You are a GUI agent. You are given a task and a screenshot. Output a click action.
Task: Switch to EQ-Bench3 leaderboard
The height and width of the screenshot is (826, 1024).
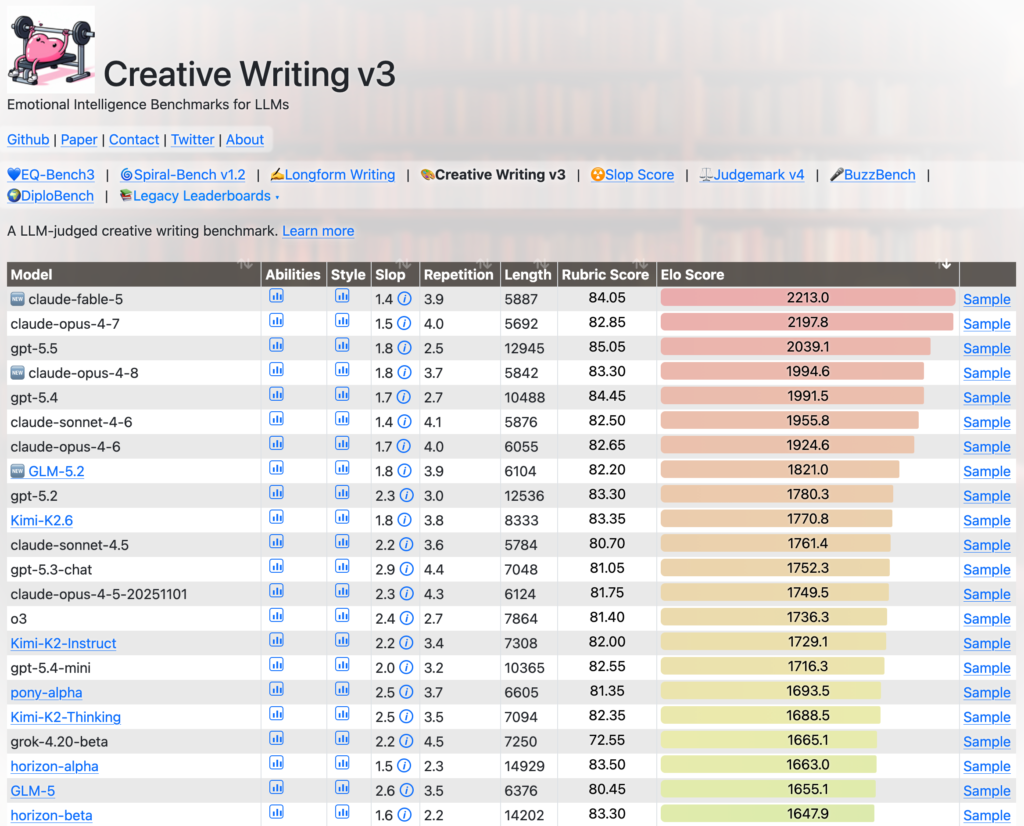click(51, 175)
